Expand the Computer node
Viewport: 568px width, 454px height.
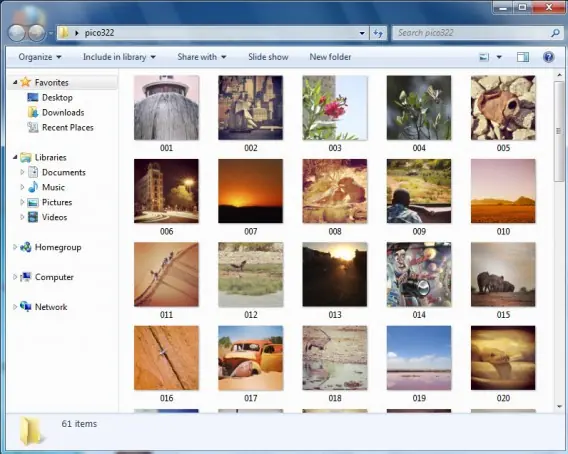(15, 277)
